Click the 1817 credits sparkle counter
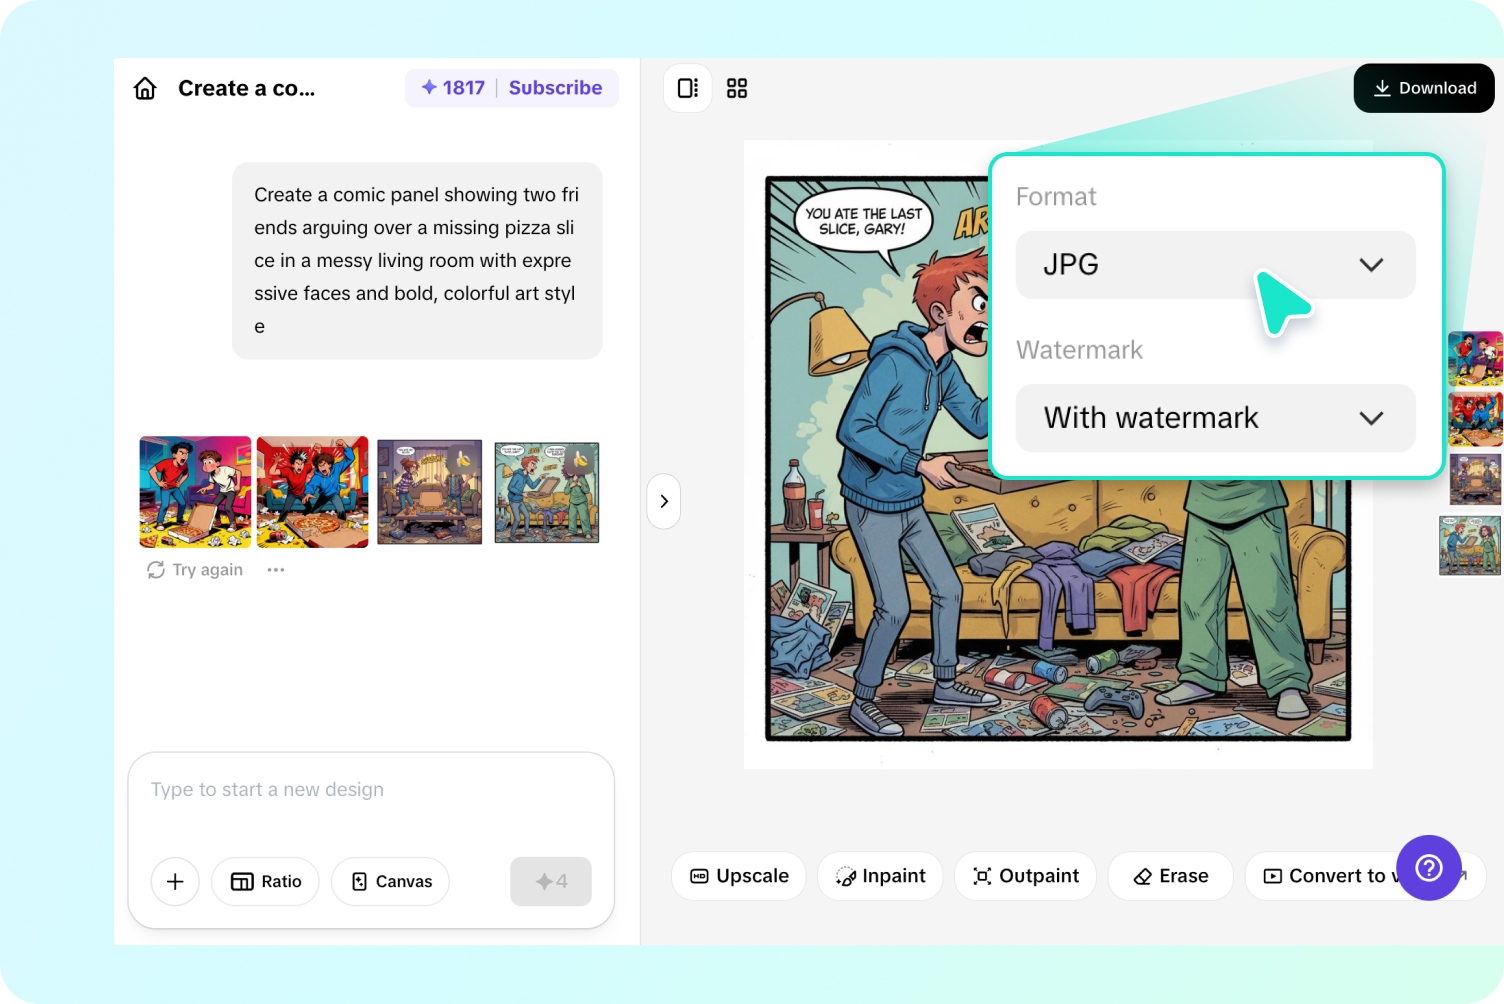Image resolution: width=1504 pixels, height=1004 pixels. click(453, 88)
